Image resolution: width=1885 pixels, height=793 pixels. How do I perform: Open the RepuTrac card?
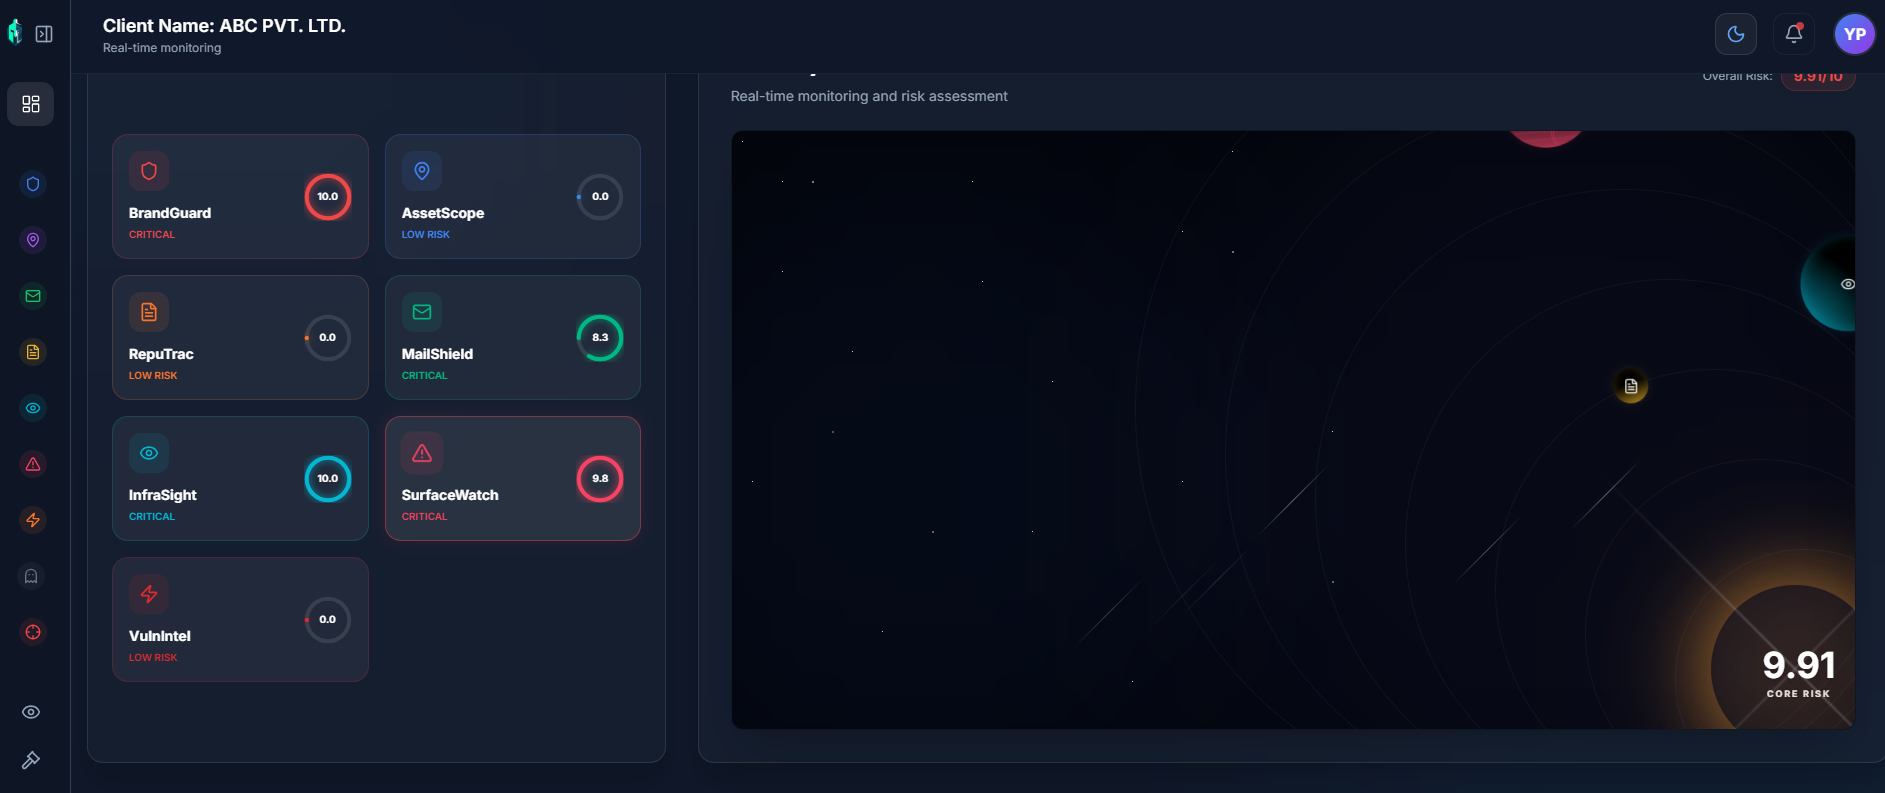coord(240,337)
